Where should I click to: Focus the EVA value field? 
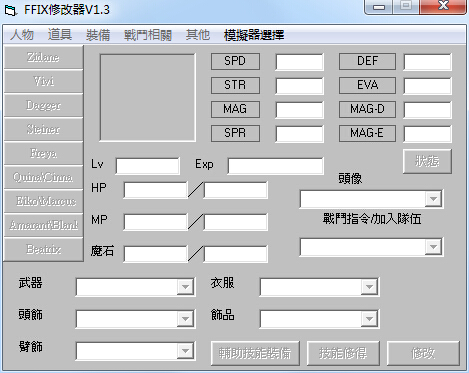427,86
